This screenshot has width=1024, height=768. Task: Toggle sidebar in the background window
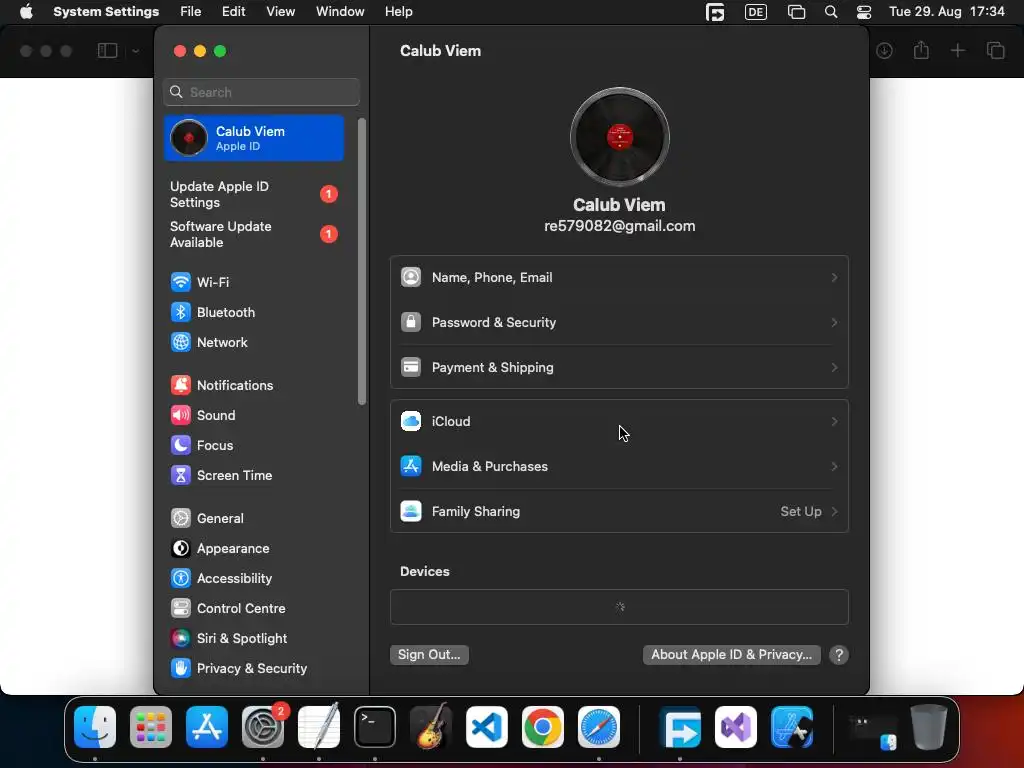coord(108,50)
